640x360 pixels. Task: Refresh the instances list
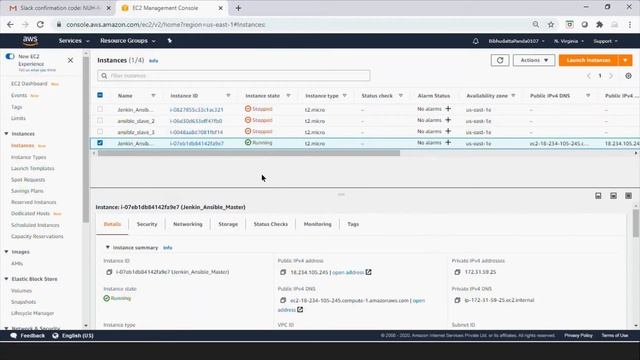(500, 60)
